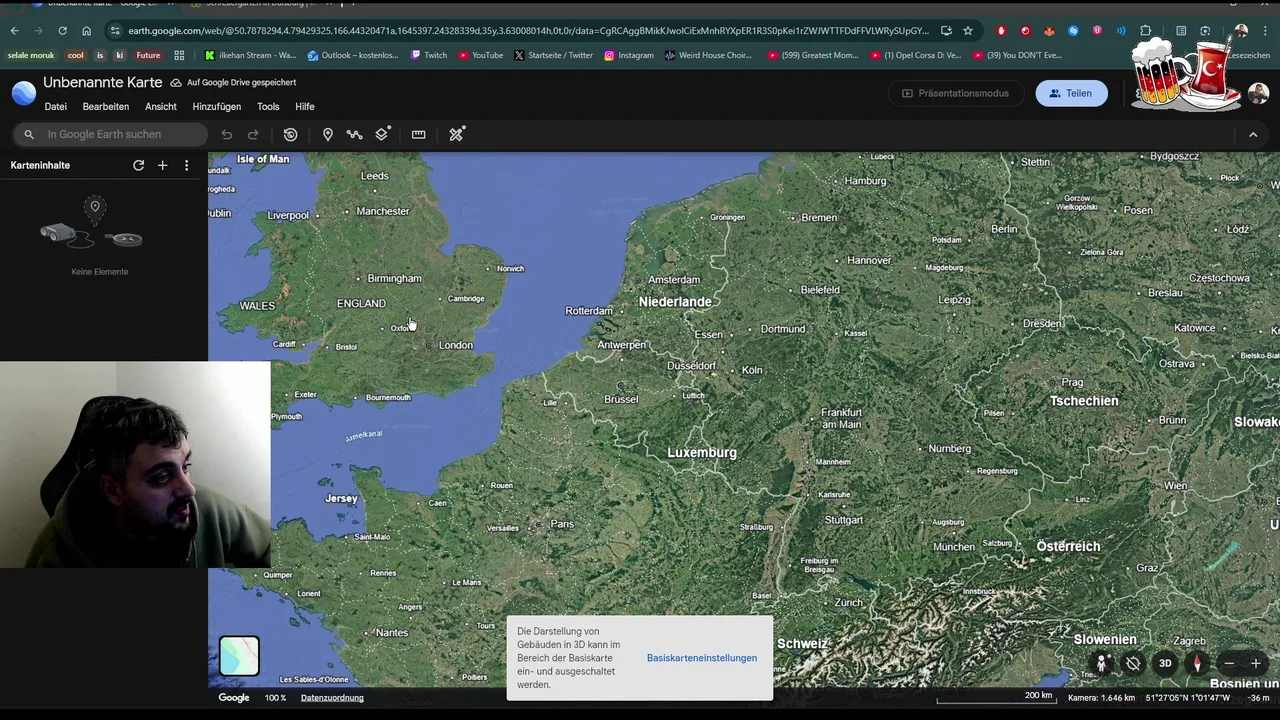This screenshot has height=720, width=1280.
Task: Open the Google account avatar
Action: point(1258,93)
